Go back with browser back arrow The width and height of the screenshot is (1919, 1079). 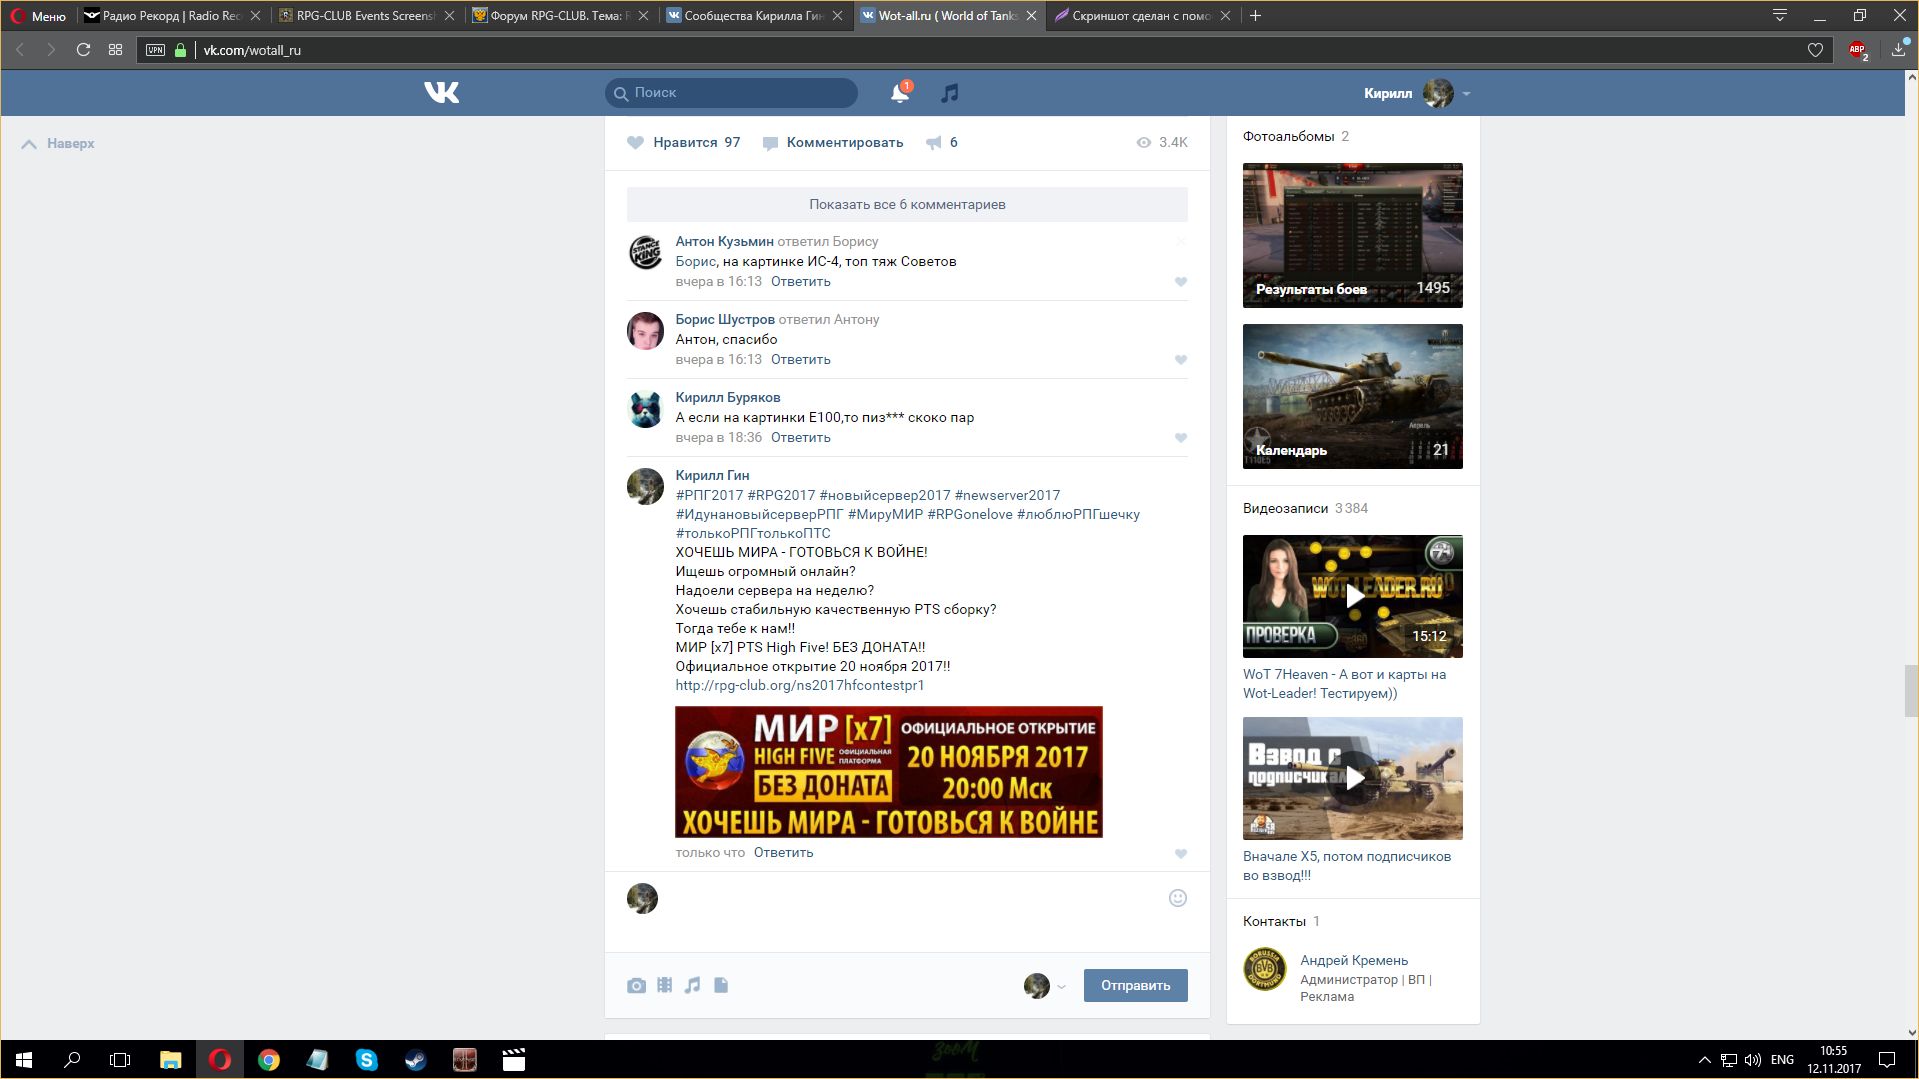tap(20, 50)
